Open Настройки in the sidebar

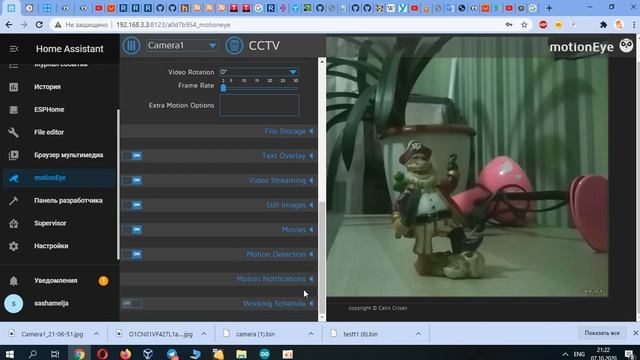(51, 246)
